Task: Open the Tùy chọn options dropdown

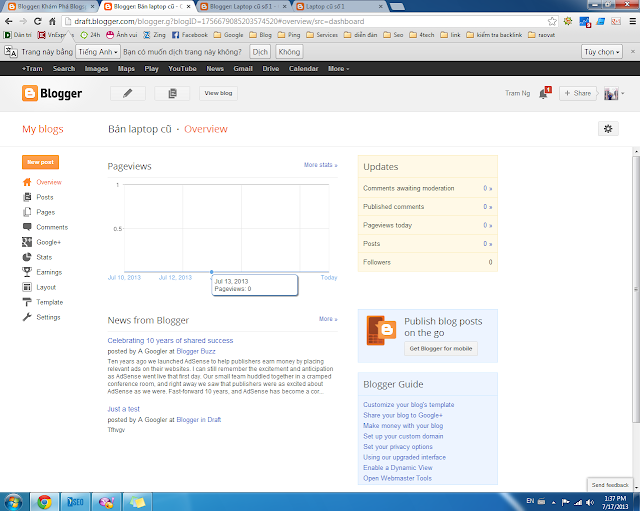Action: point(602,52)
